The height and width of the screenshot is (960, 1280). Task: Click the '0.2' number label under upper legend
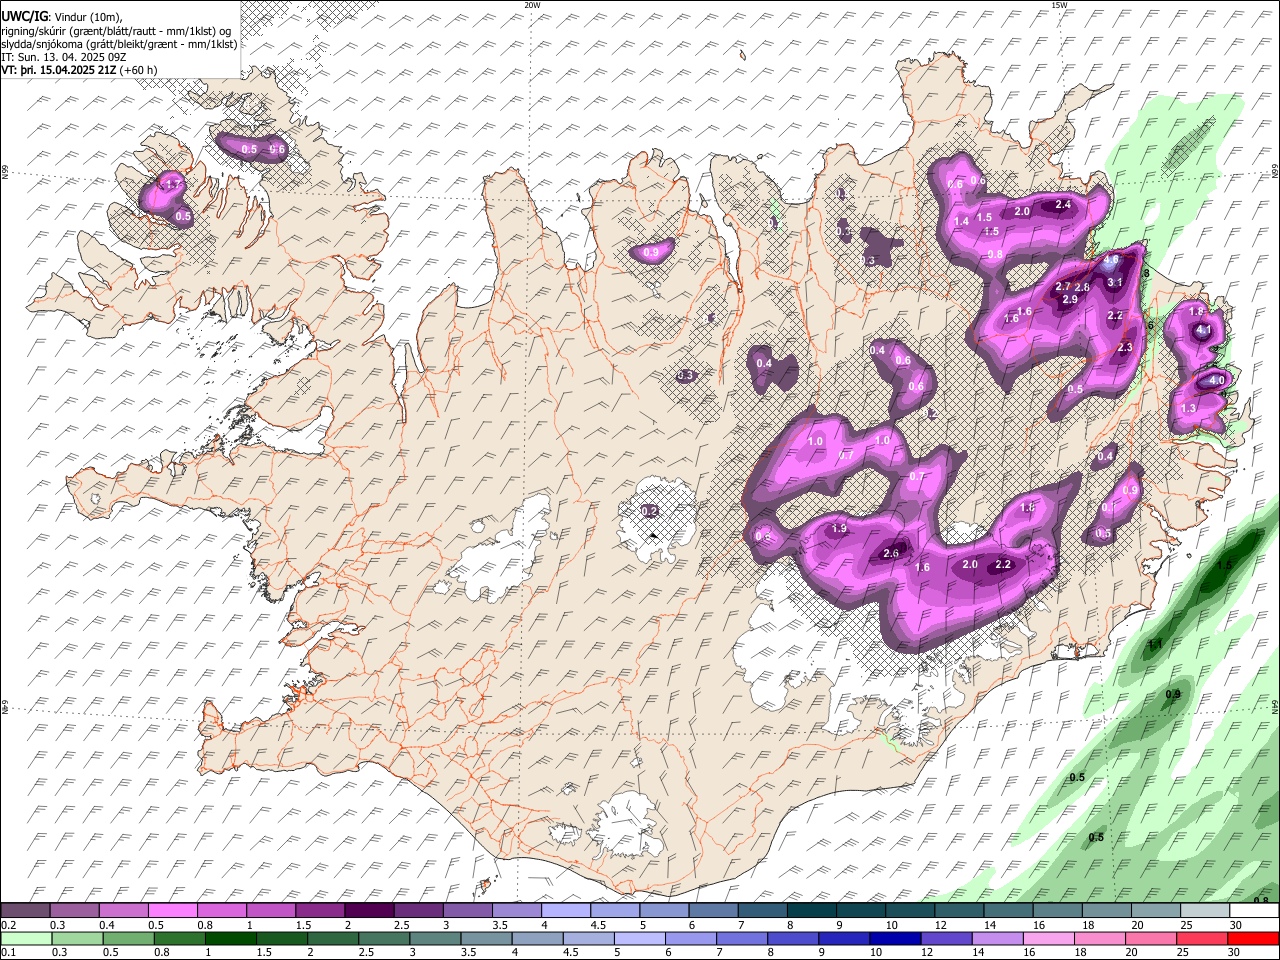pos(8,925)
